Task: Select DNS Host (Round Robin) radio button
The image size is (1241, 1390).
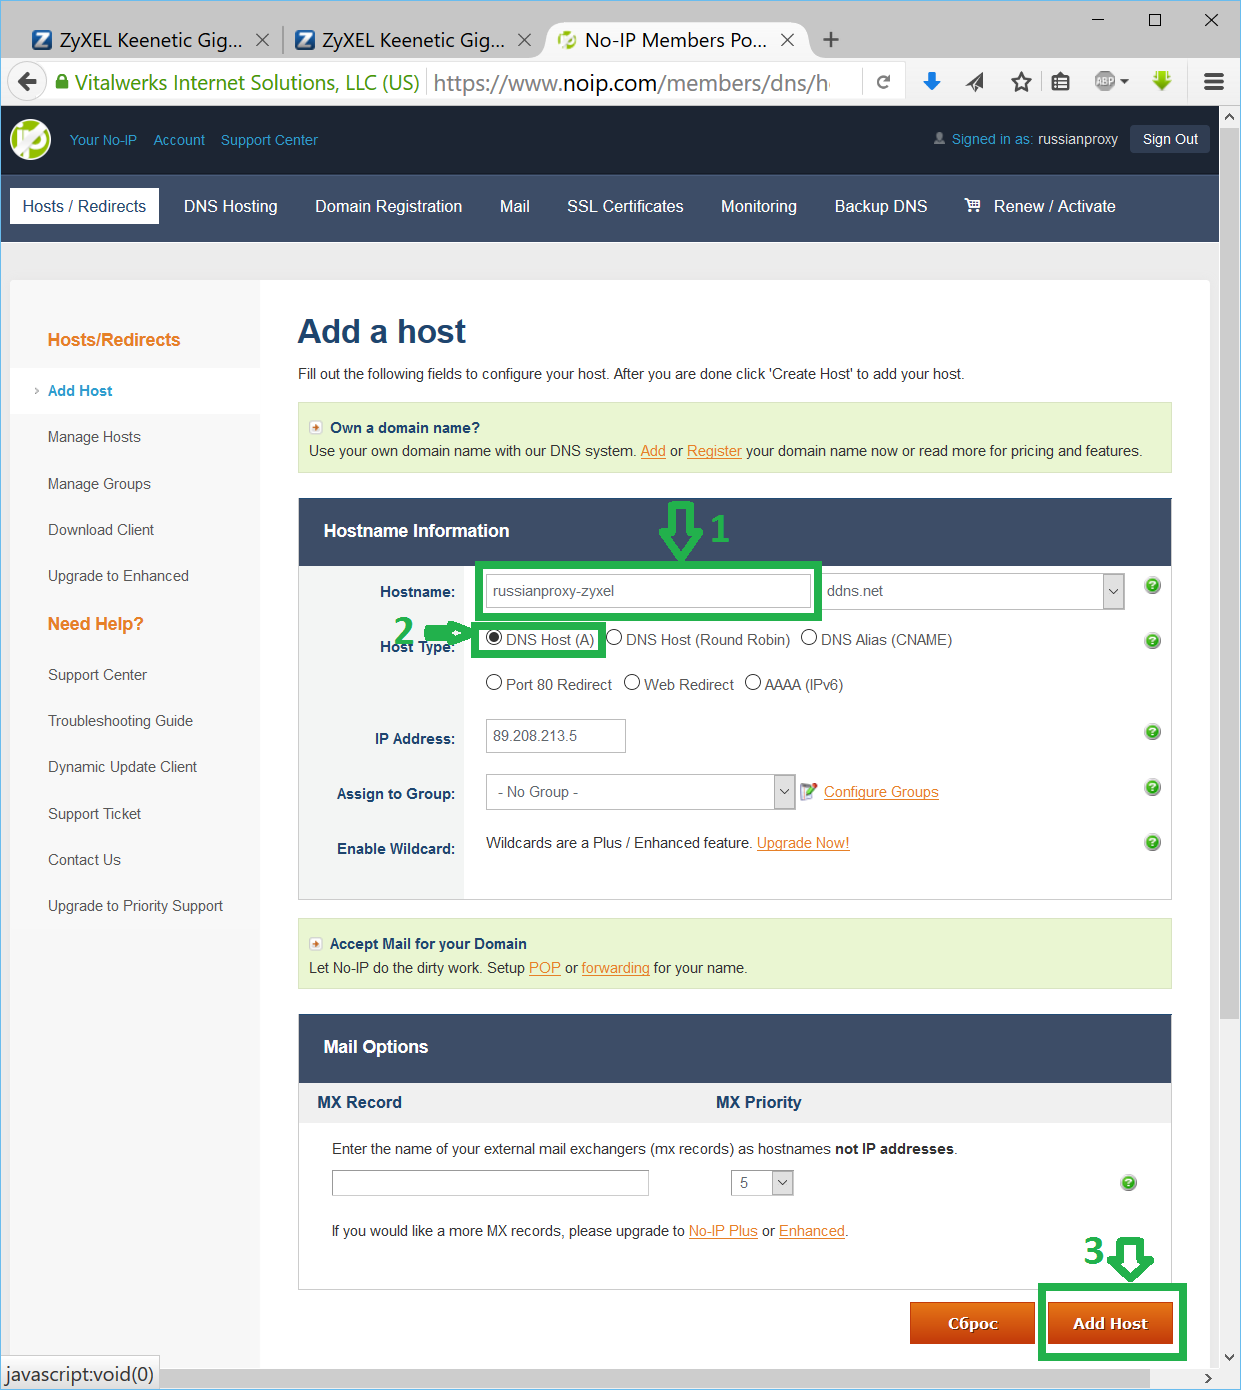Action: click(614, 638)
